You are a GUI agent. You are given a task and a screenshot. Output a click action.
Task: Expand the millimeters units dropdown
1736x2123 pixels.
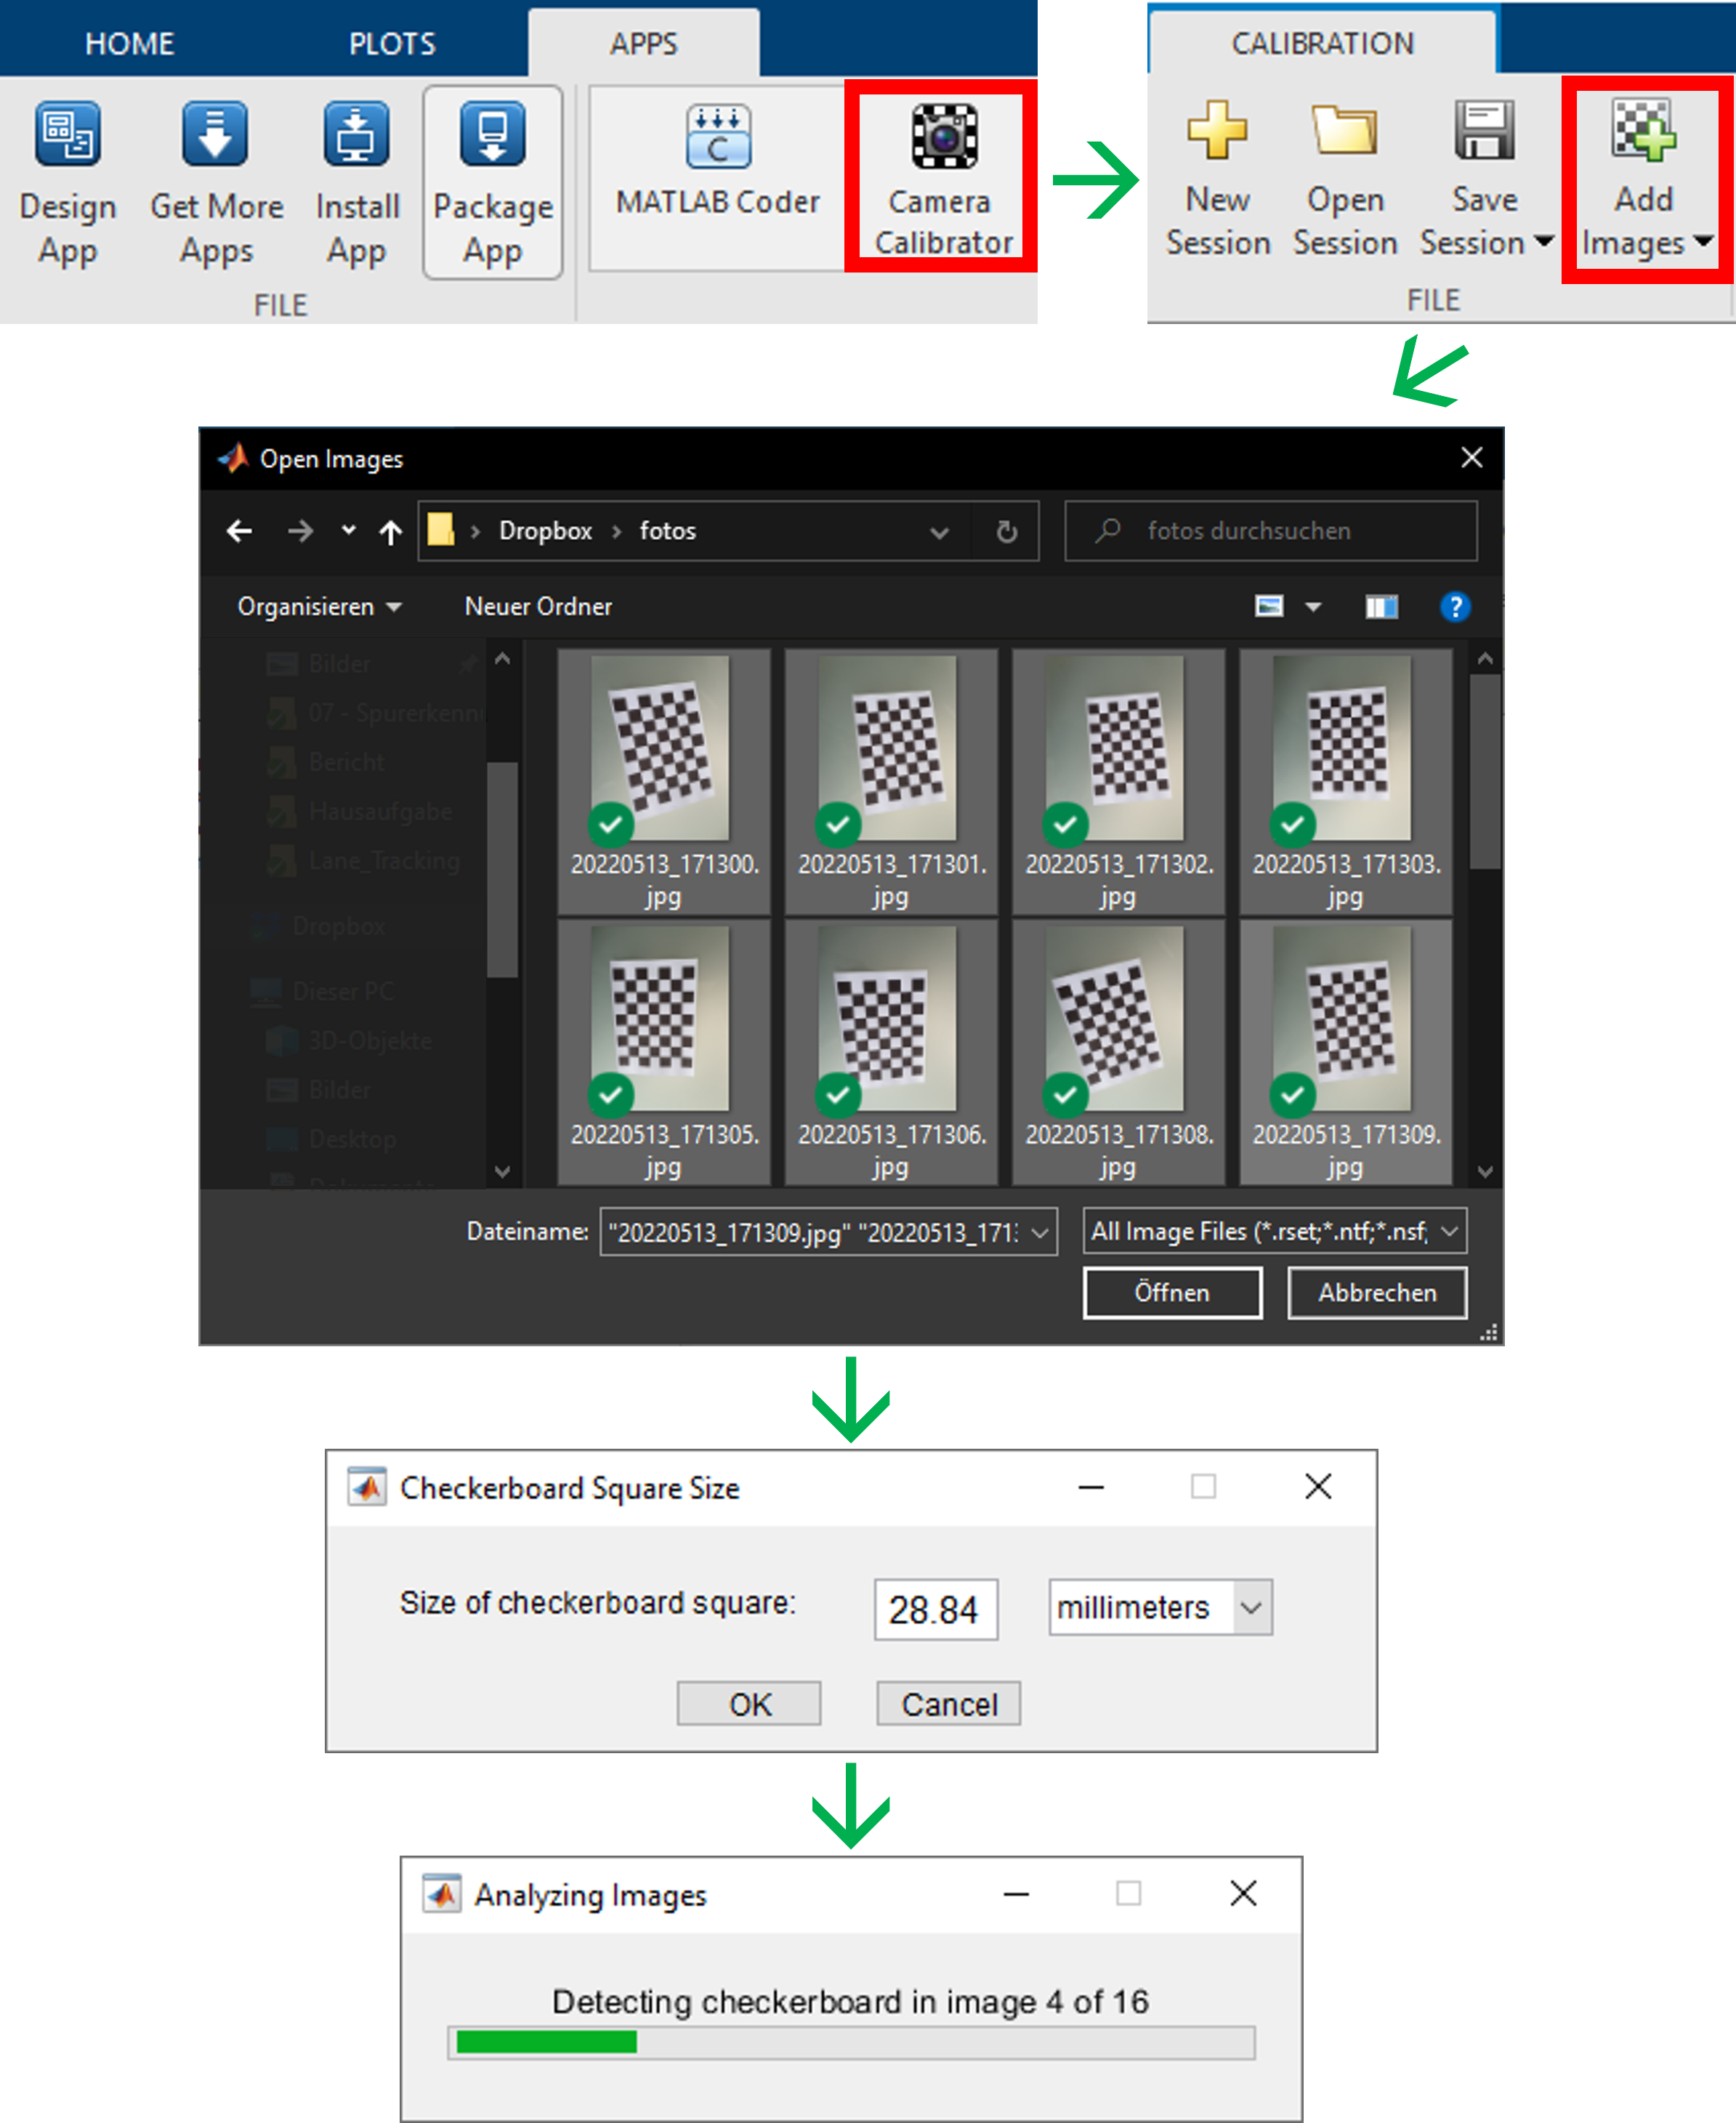(1251, 1607)
